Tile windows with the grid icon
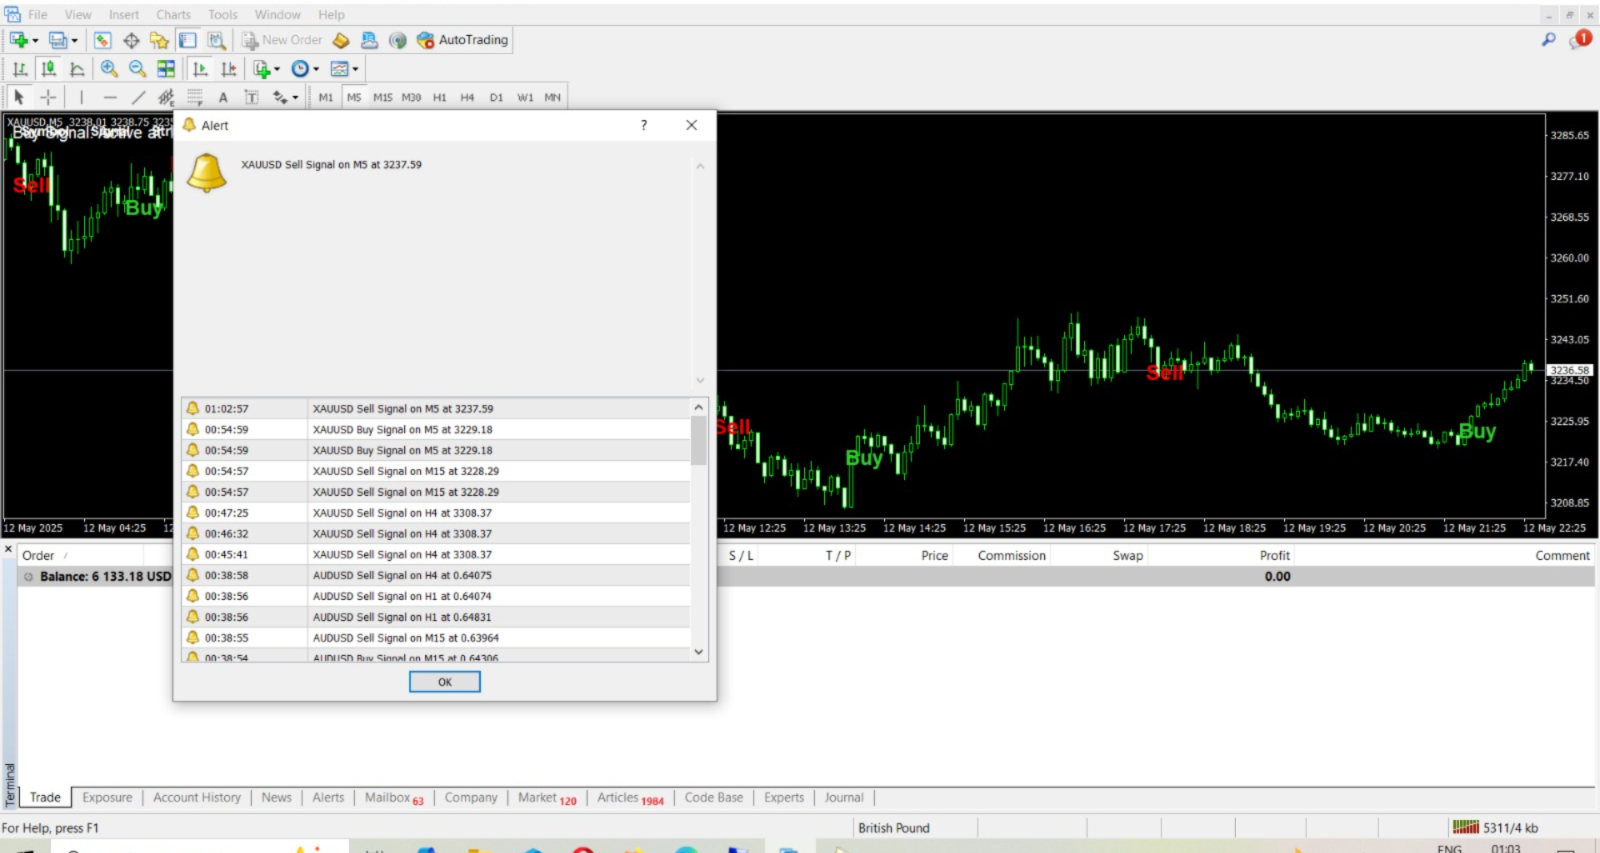1600x853 pixels. tap(166, 69)
